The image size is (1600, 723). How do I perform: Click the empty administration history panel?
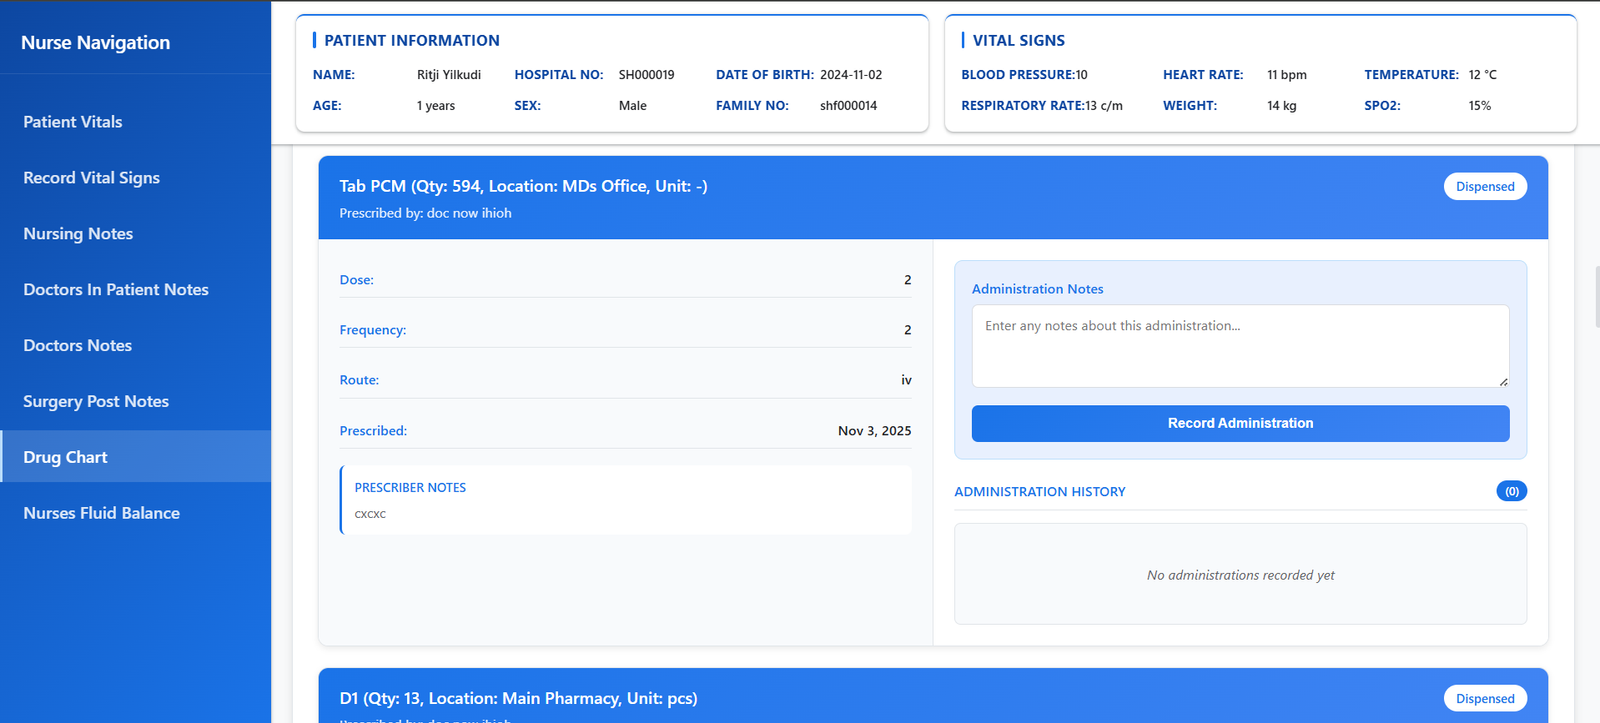point(1240,574)
